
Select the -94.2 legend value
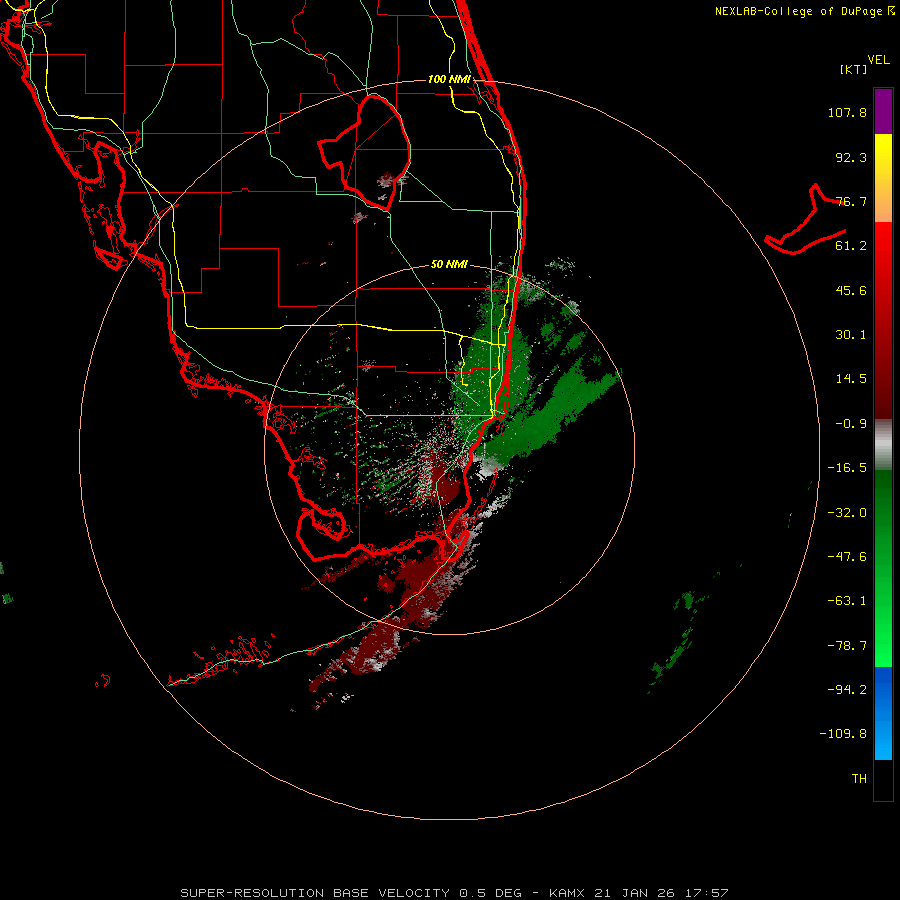click(847, 690)
